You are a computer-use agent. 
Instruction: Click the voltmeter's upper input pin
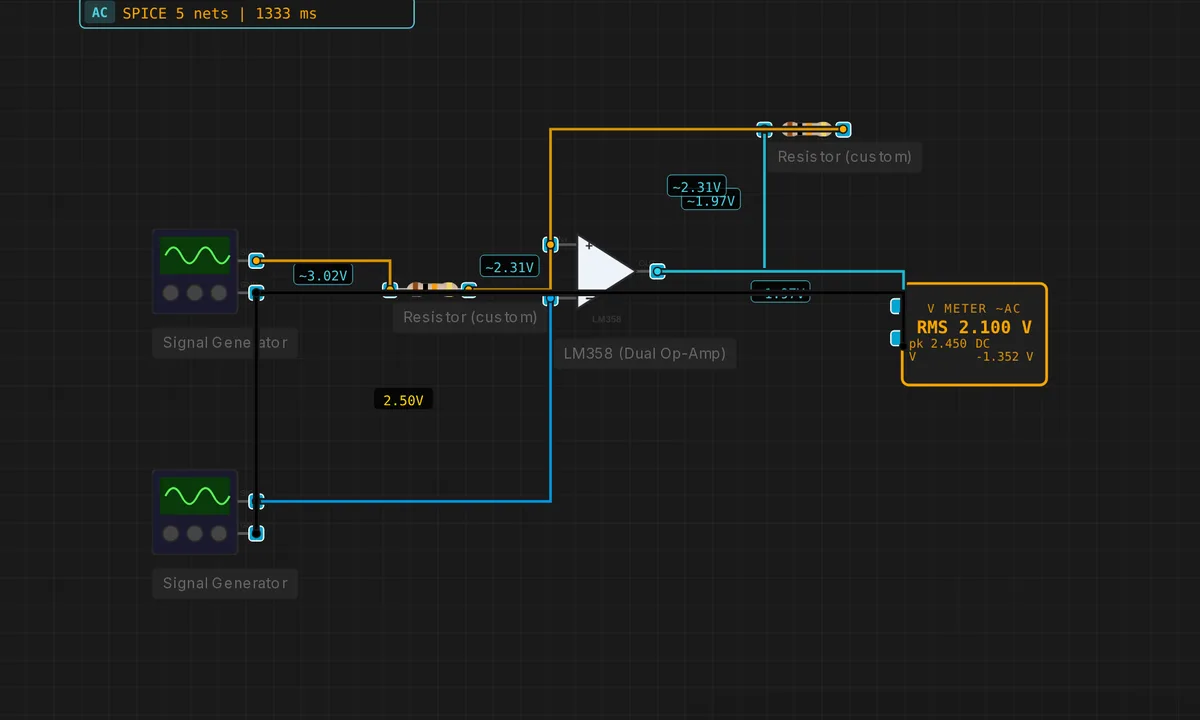[x=897, y=307]
